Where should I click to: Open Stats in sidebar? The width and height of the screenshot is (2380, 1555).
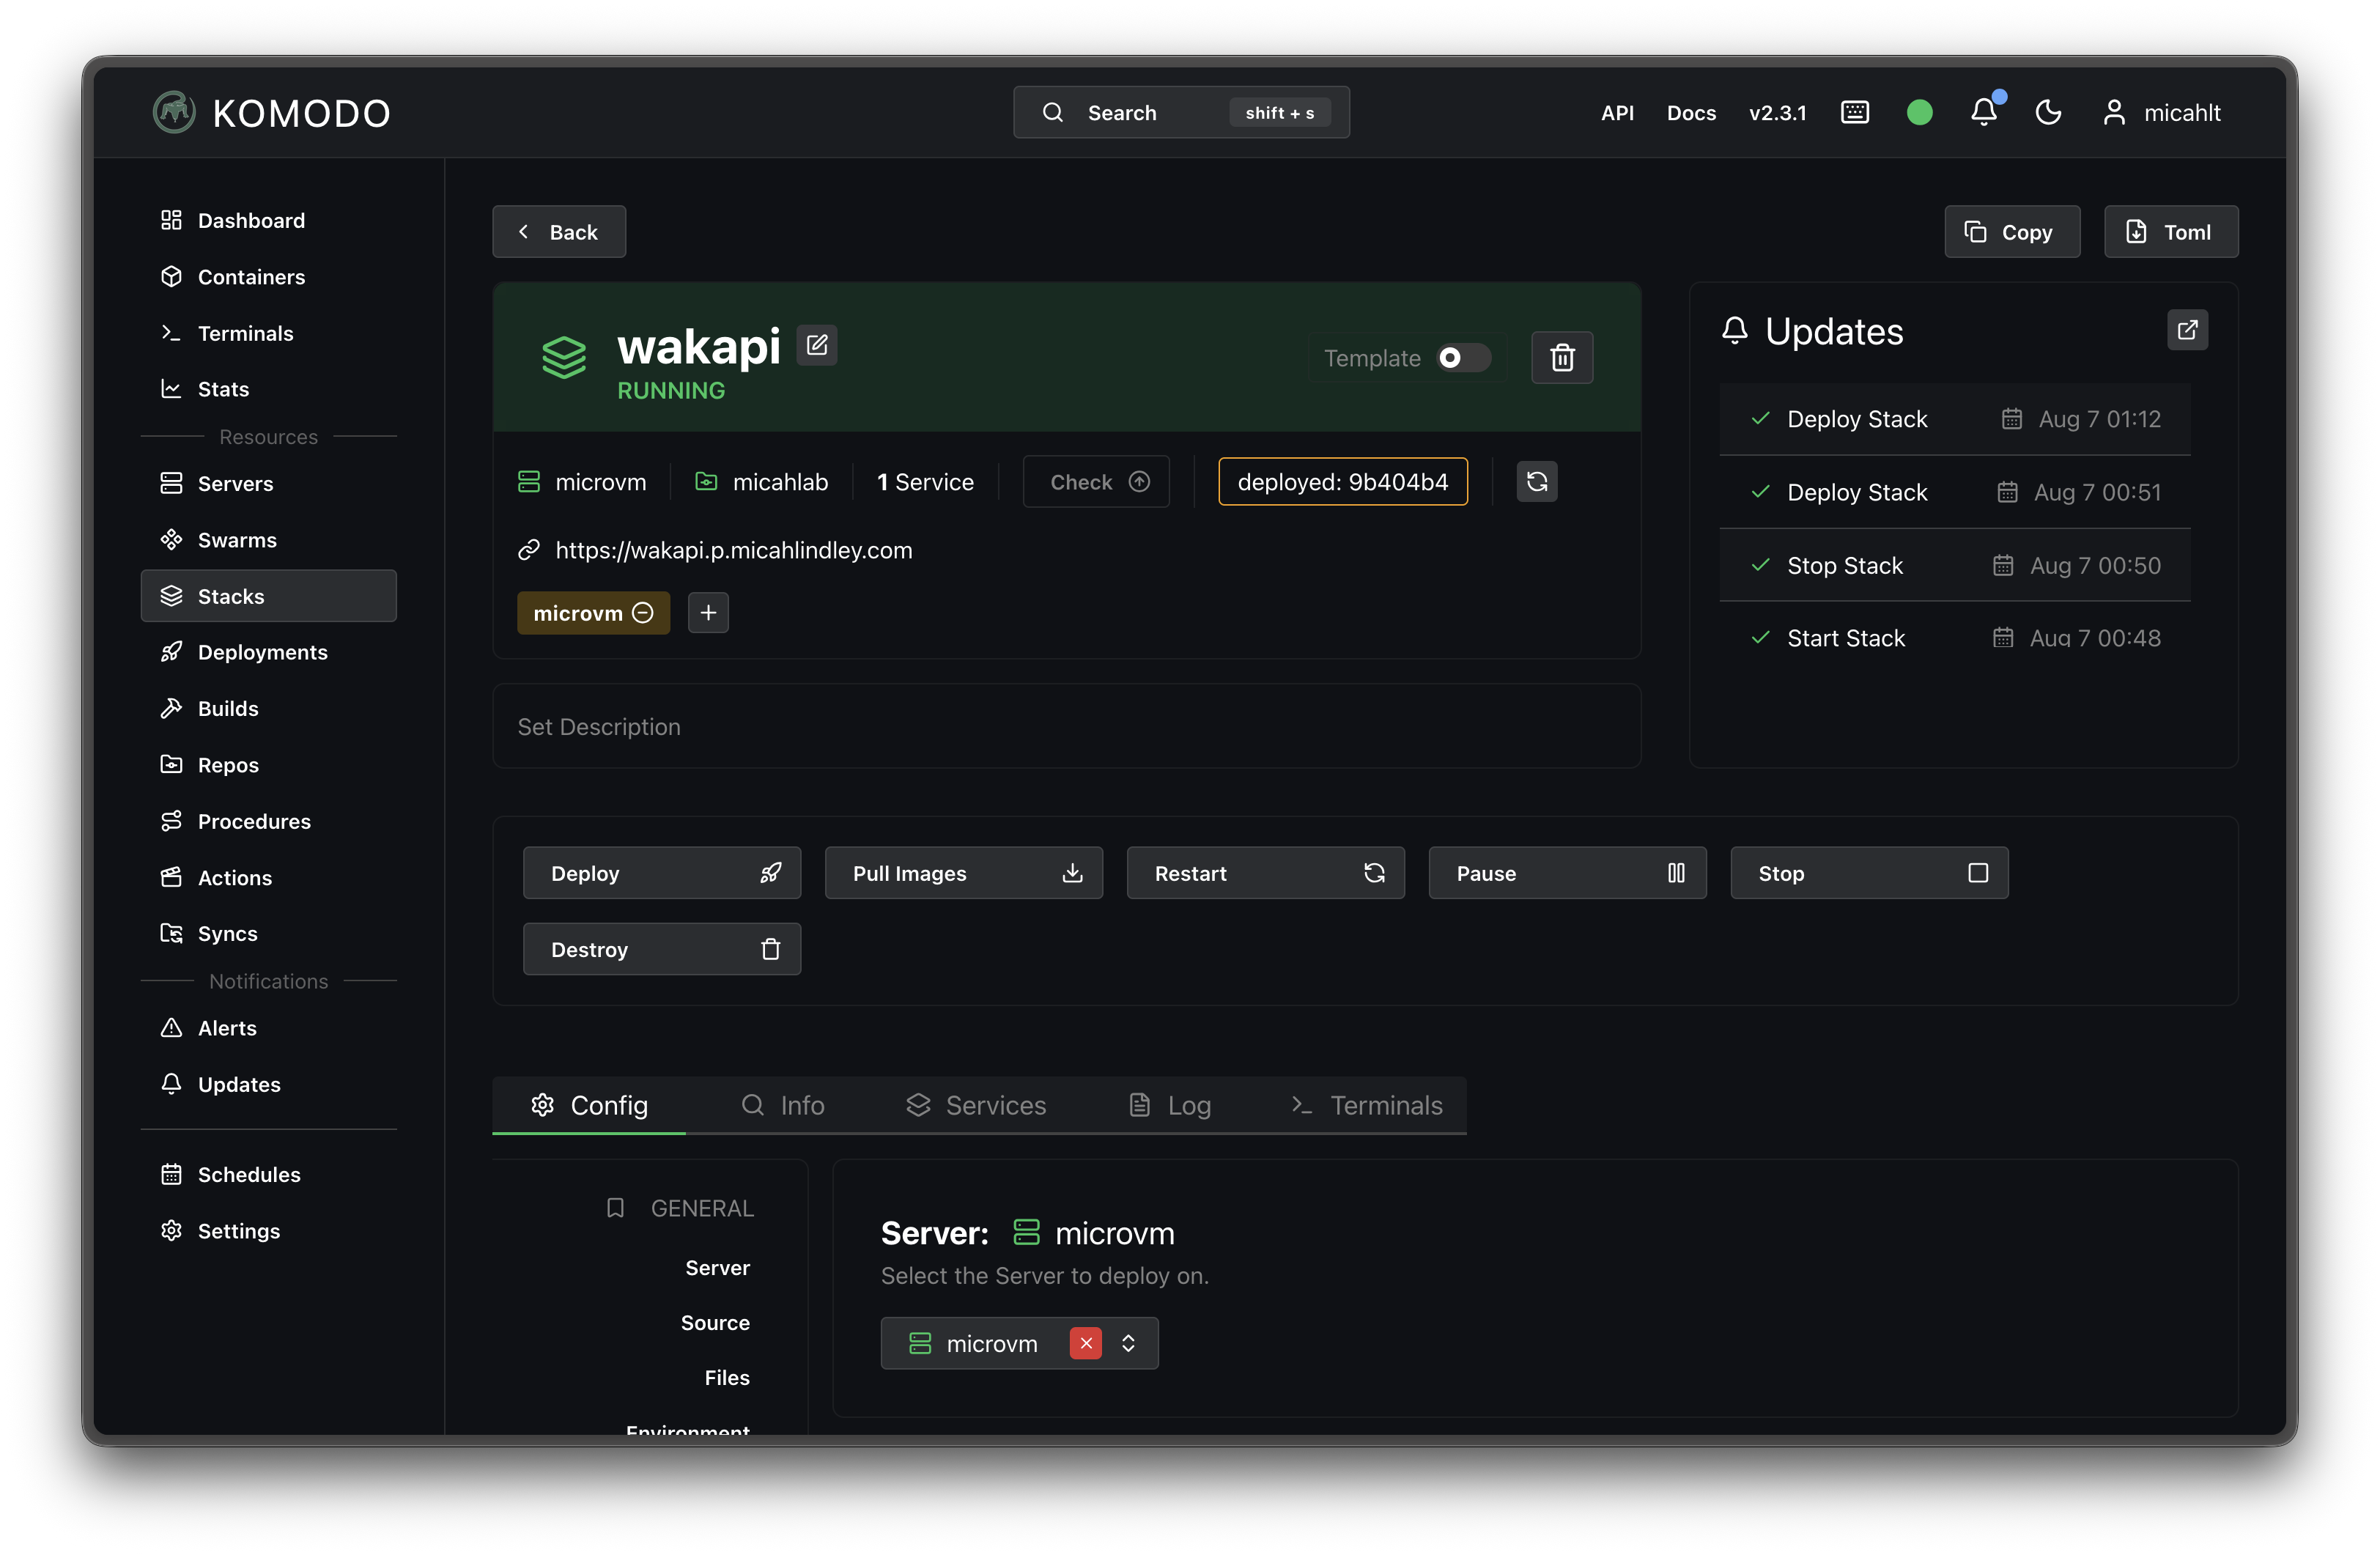pyautogui.click(x=268, y=389)
